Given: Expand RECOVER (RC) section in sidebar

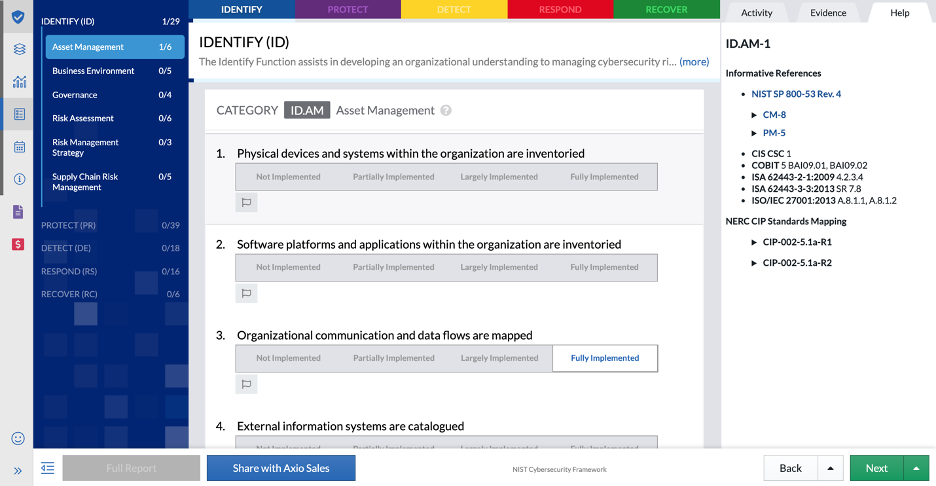Looking at the screenshot, I should 110,294.
